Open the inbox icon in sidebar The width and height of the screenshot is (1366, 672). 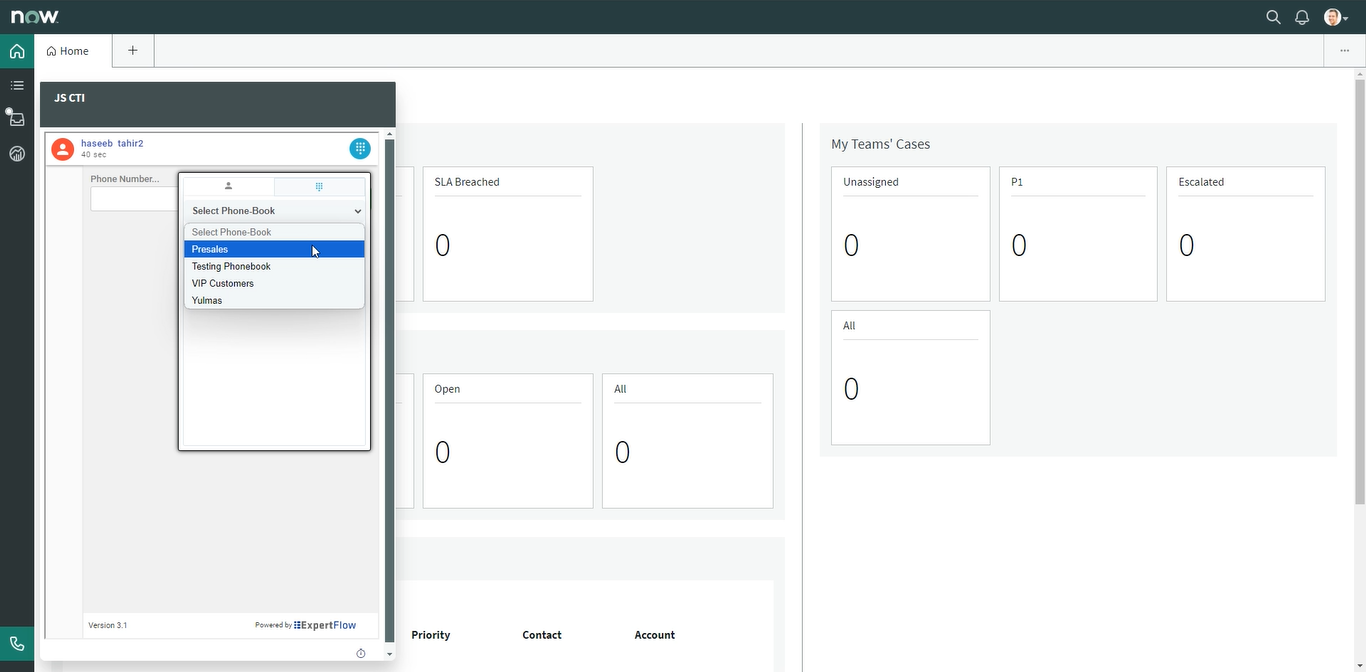tap(17, 119)
